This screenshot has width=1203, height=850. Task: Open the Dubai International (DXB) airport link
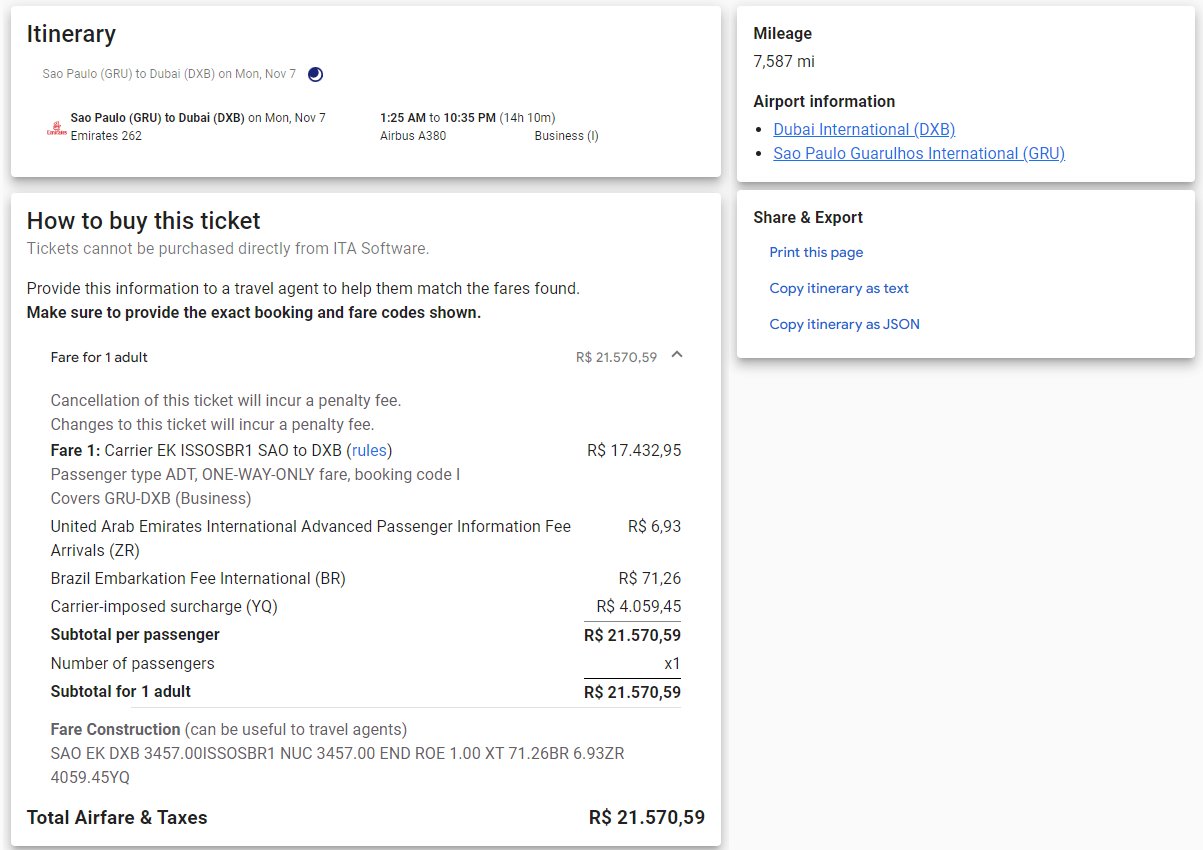tap(864, 129)
